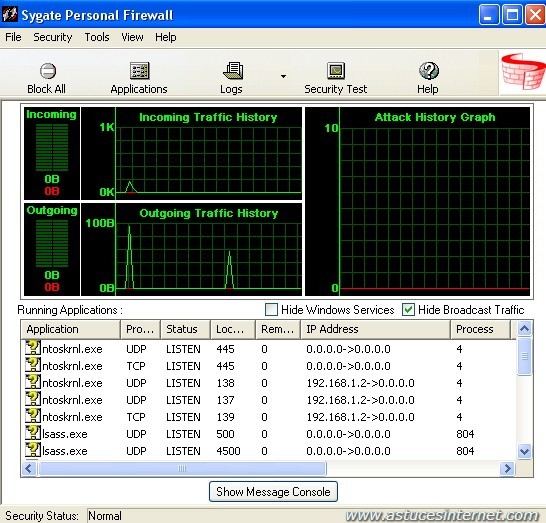The image size is (546, 523).
Task: Click the horizontal scrollbar thumb
Action: 182,468
